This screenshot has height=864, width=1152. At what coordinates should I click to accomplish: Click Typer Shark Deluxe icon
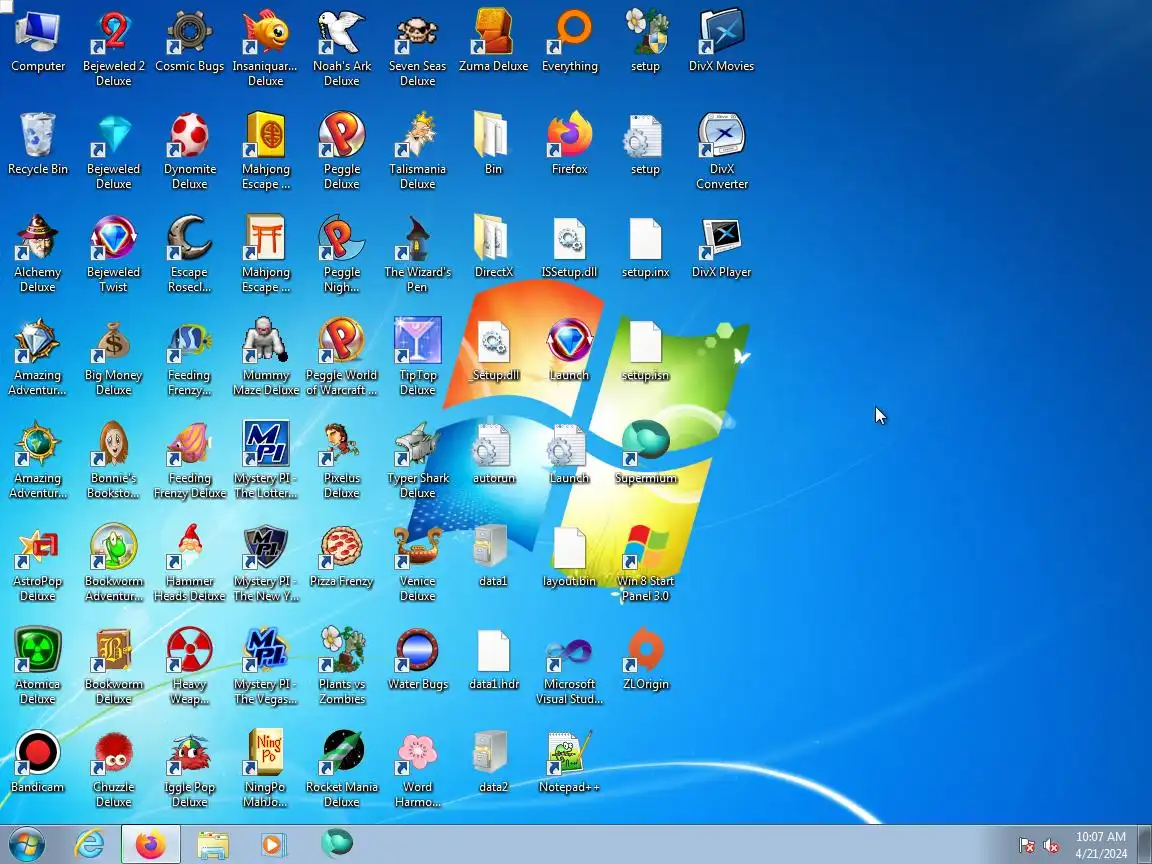417,444
